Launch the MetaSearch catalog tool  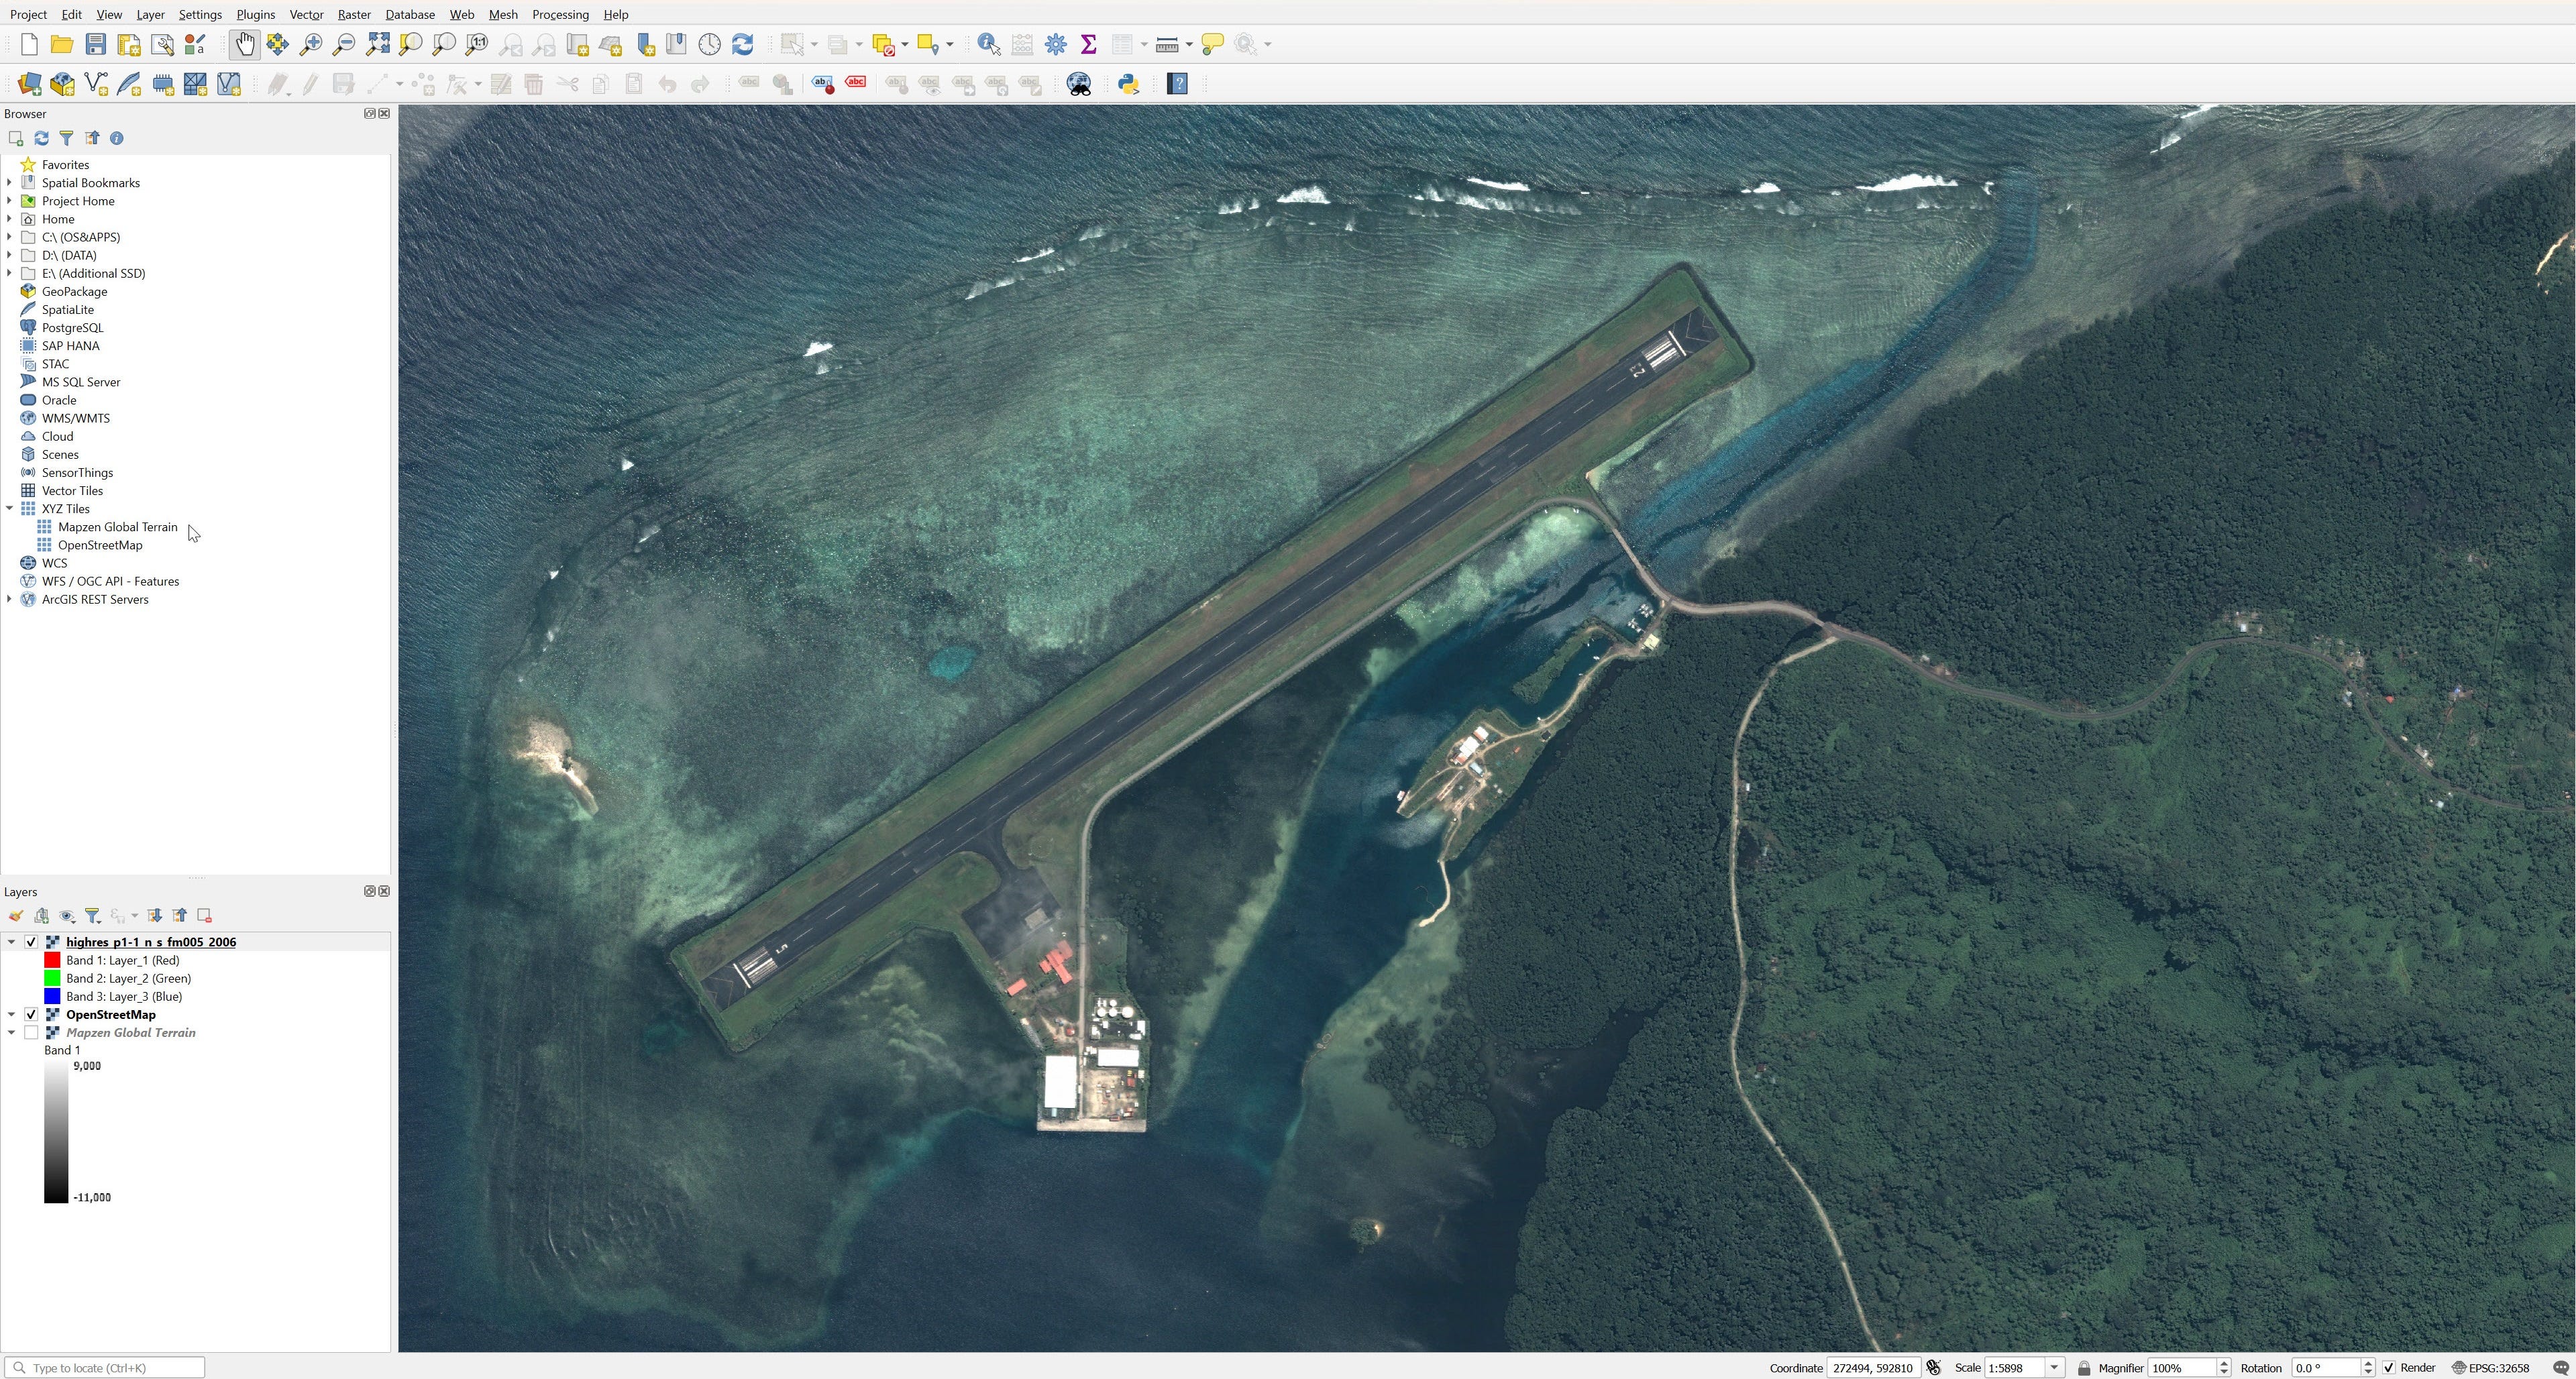(1079, 84)
